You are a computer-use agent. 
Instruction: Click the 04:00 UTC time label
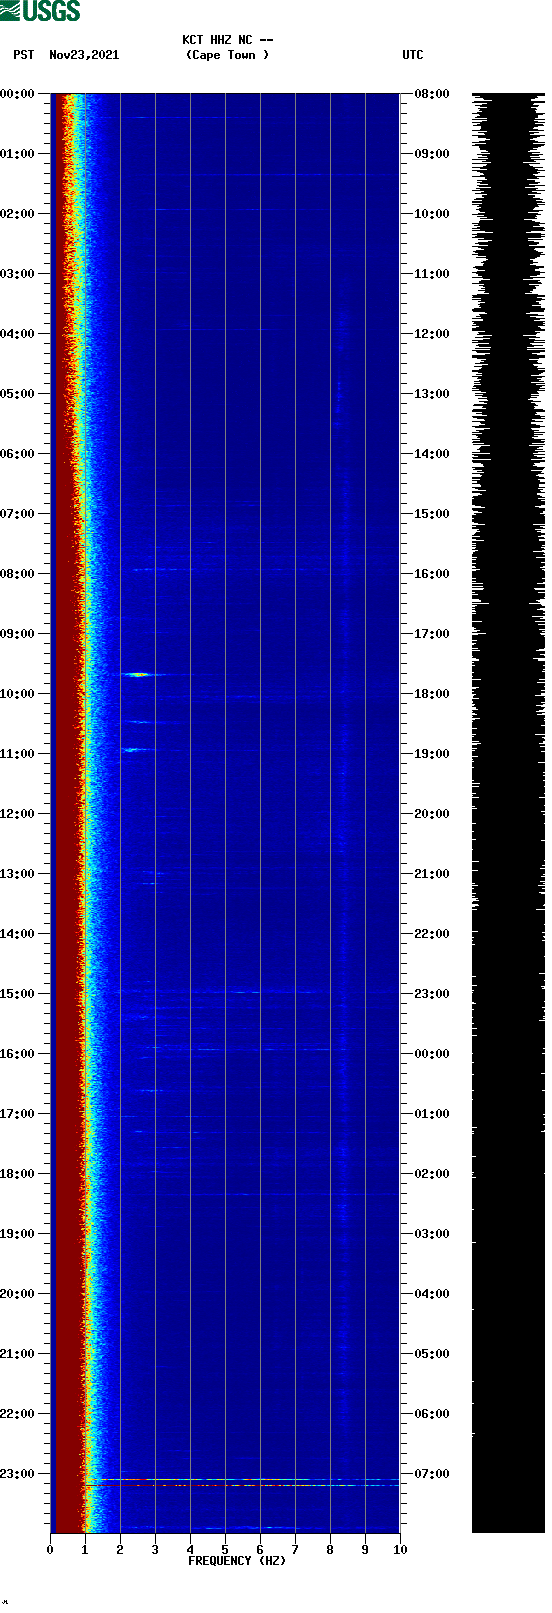(431, 1294)
